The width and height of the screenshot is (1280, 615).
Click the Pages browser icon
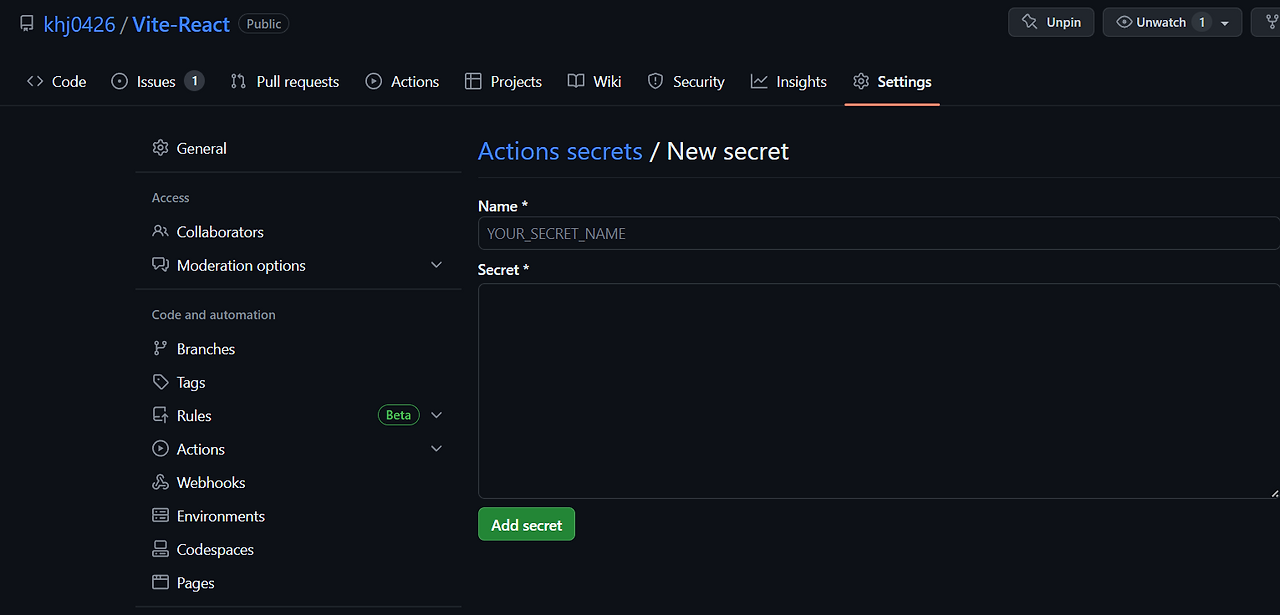coord(160,582)
